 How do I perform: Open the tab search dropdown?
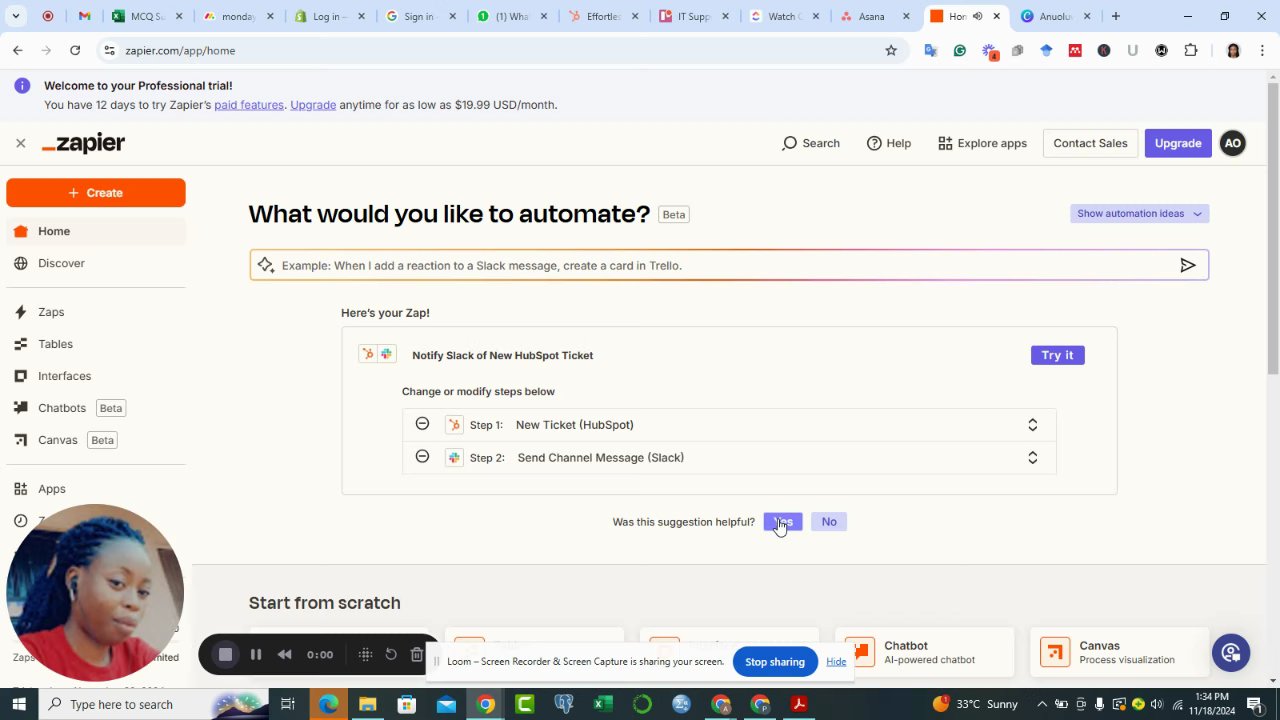tap(17, 16)
